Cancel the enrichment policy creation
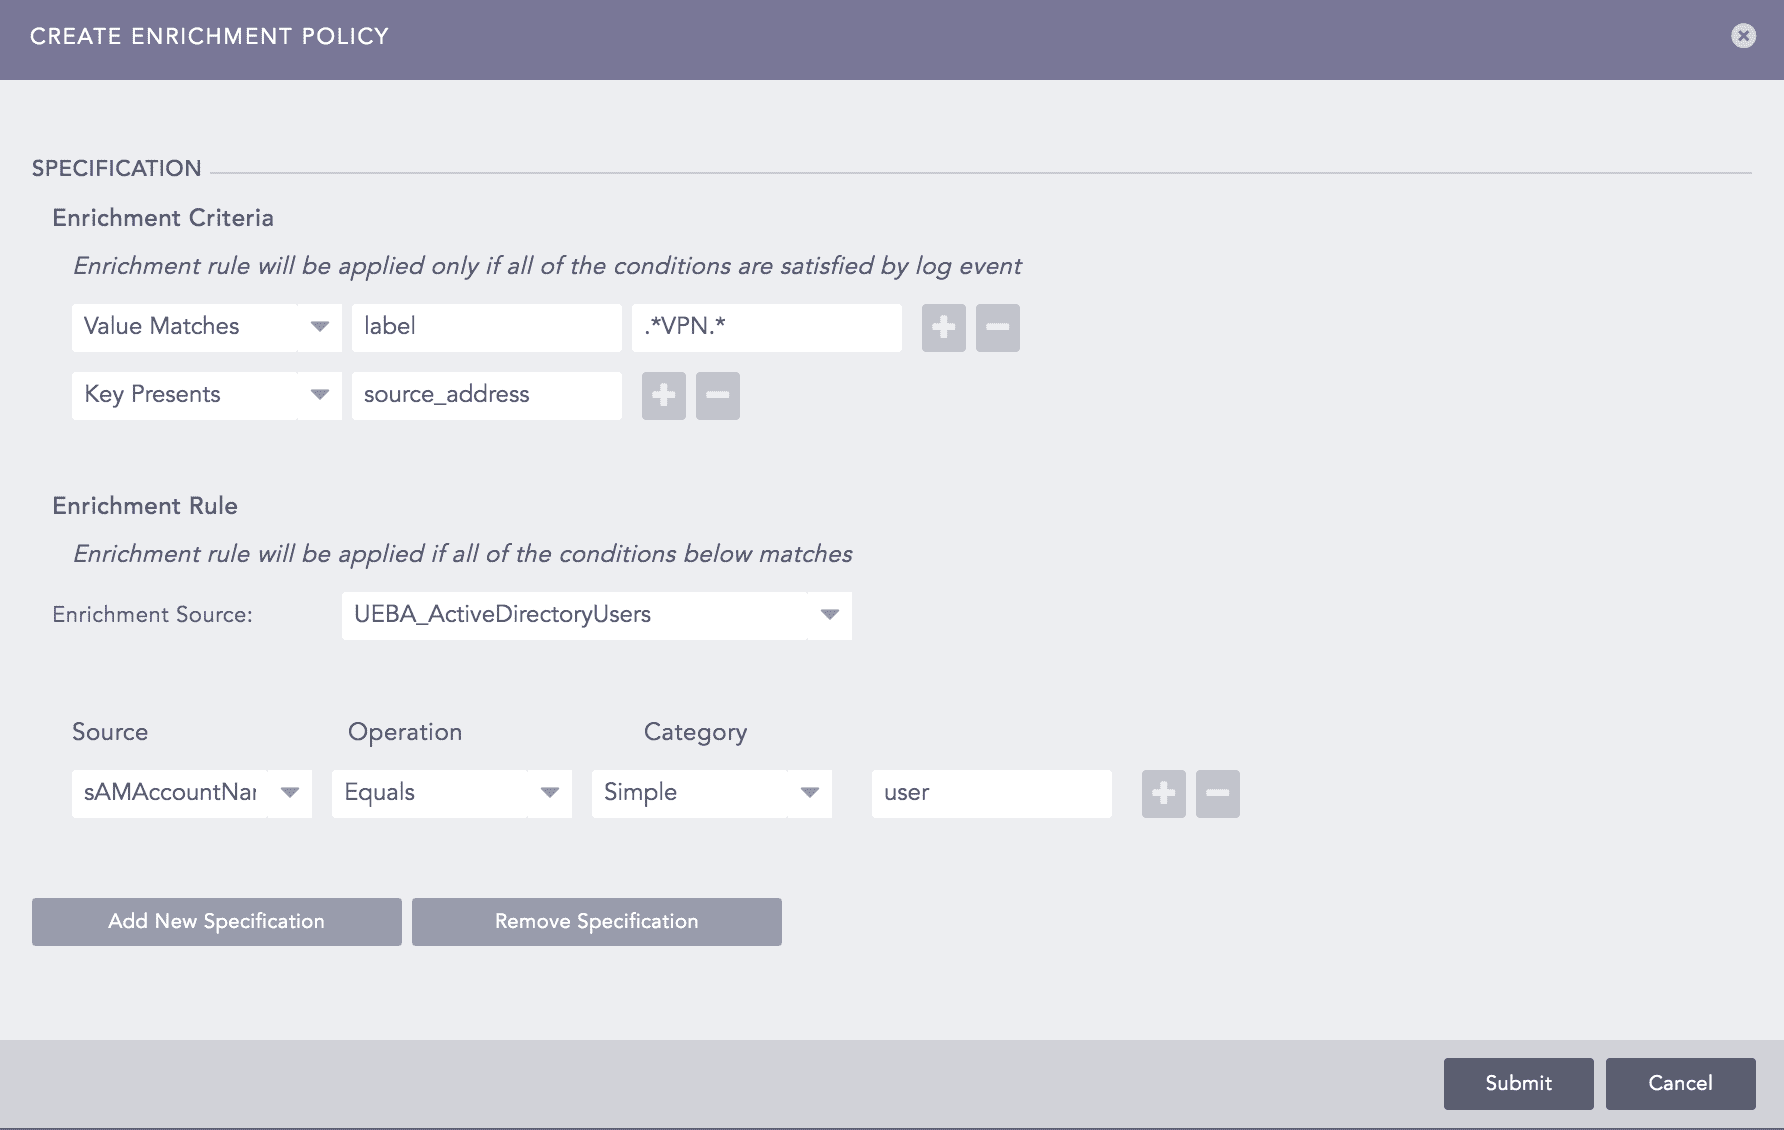This screenshot has width=1784, height=1130. coord(1680,1083)
